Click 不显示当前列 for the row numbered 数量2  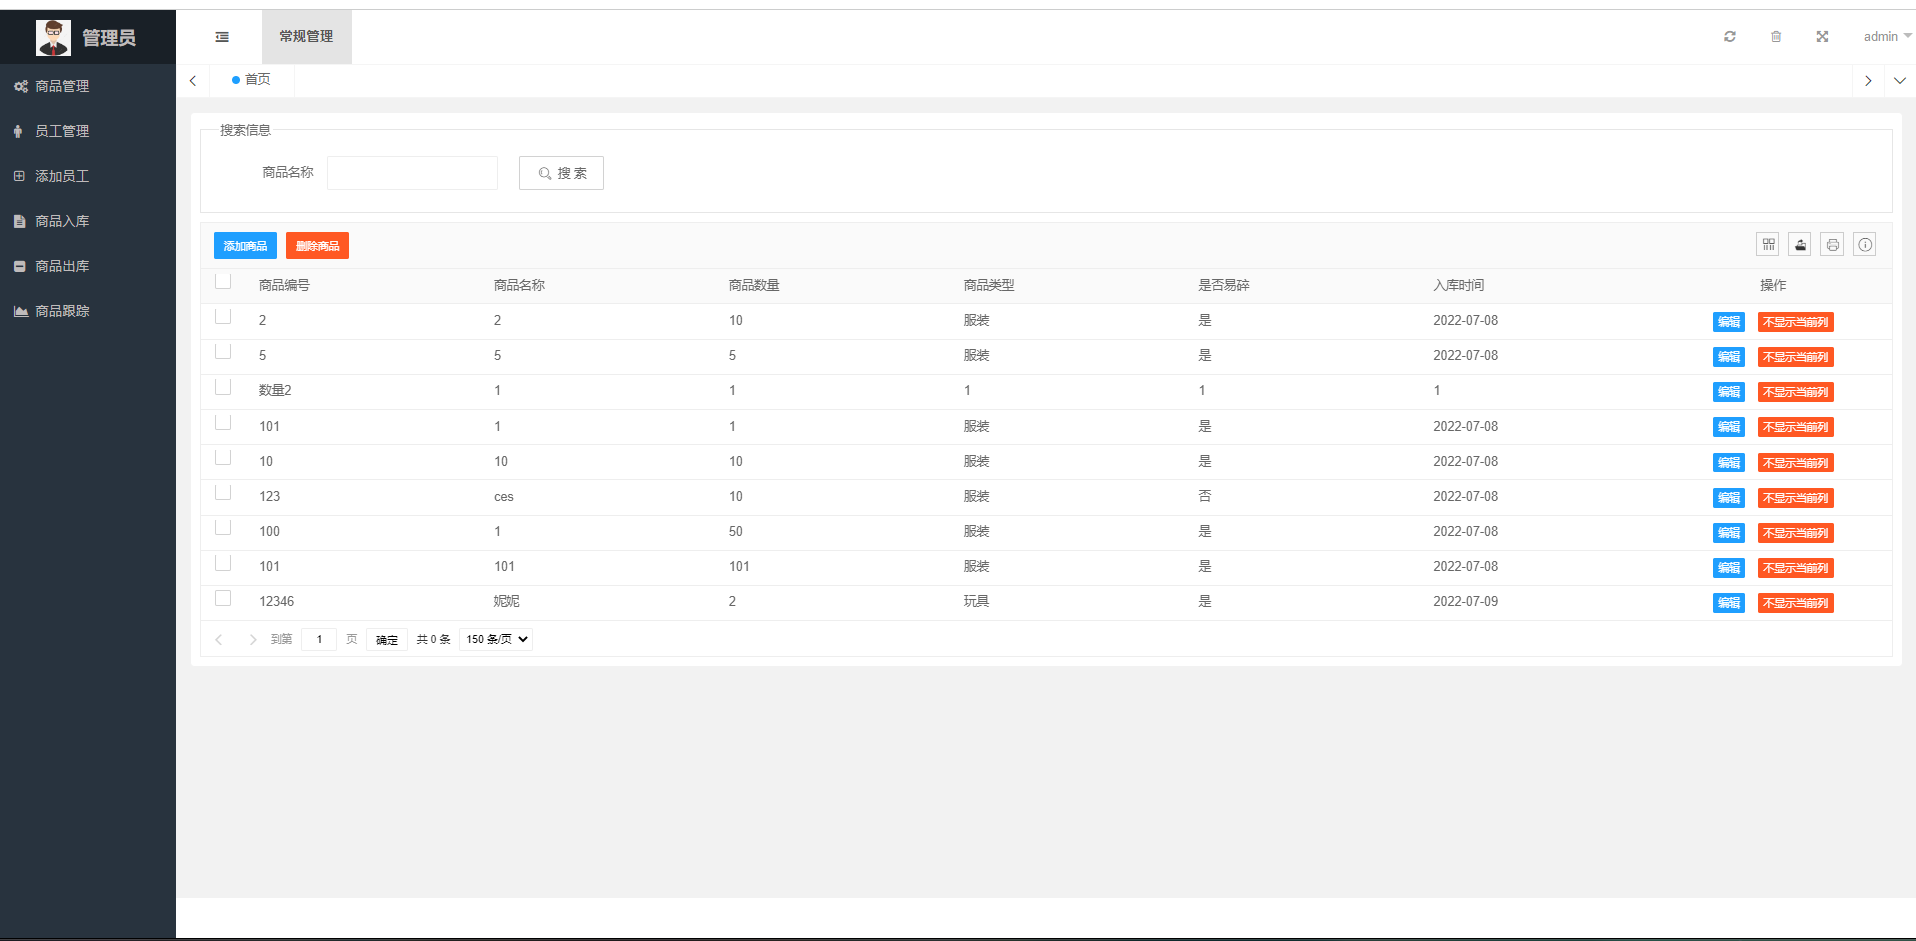1796,392
